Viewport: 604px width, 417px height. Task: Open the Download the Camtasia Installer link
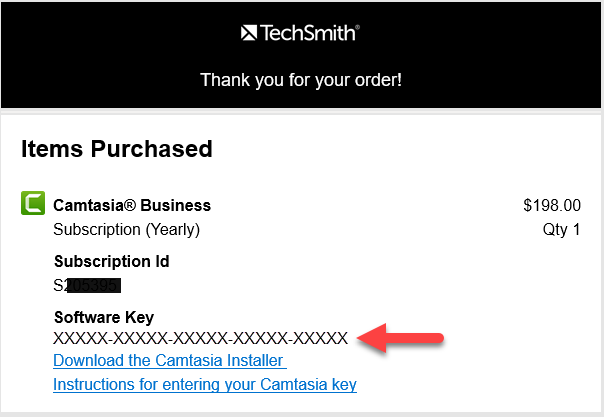click(169, 360)
